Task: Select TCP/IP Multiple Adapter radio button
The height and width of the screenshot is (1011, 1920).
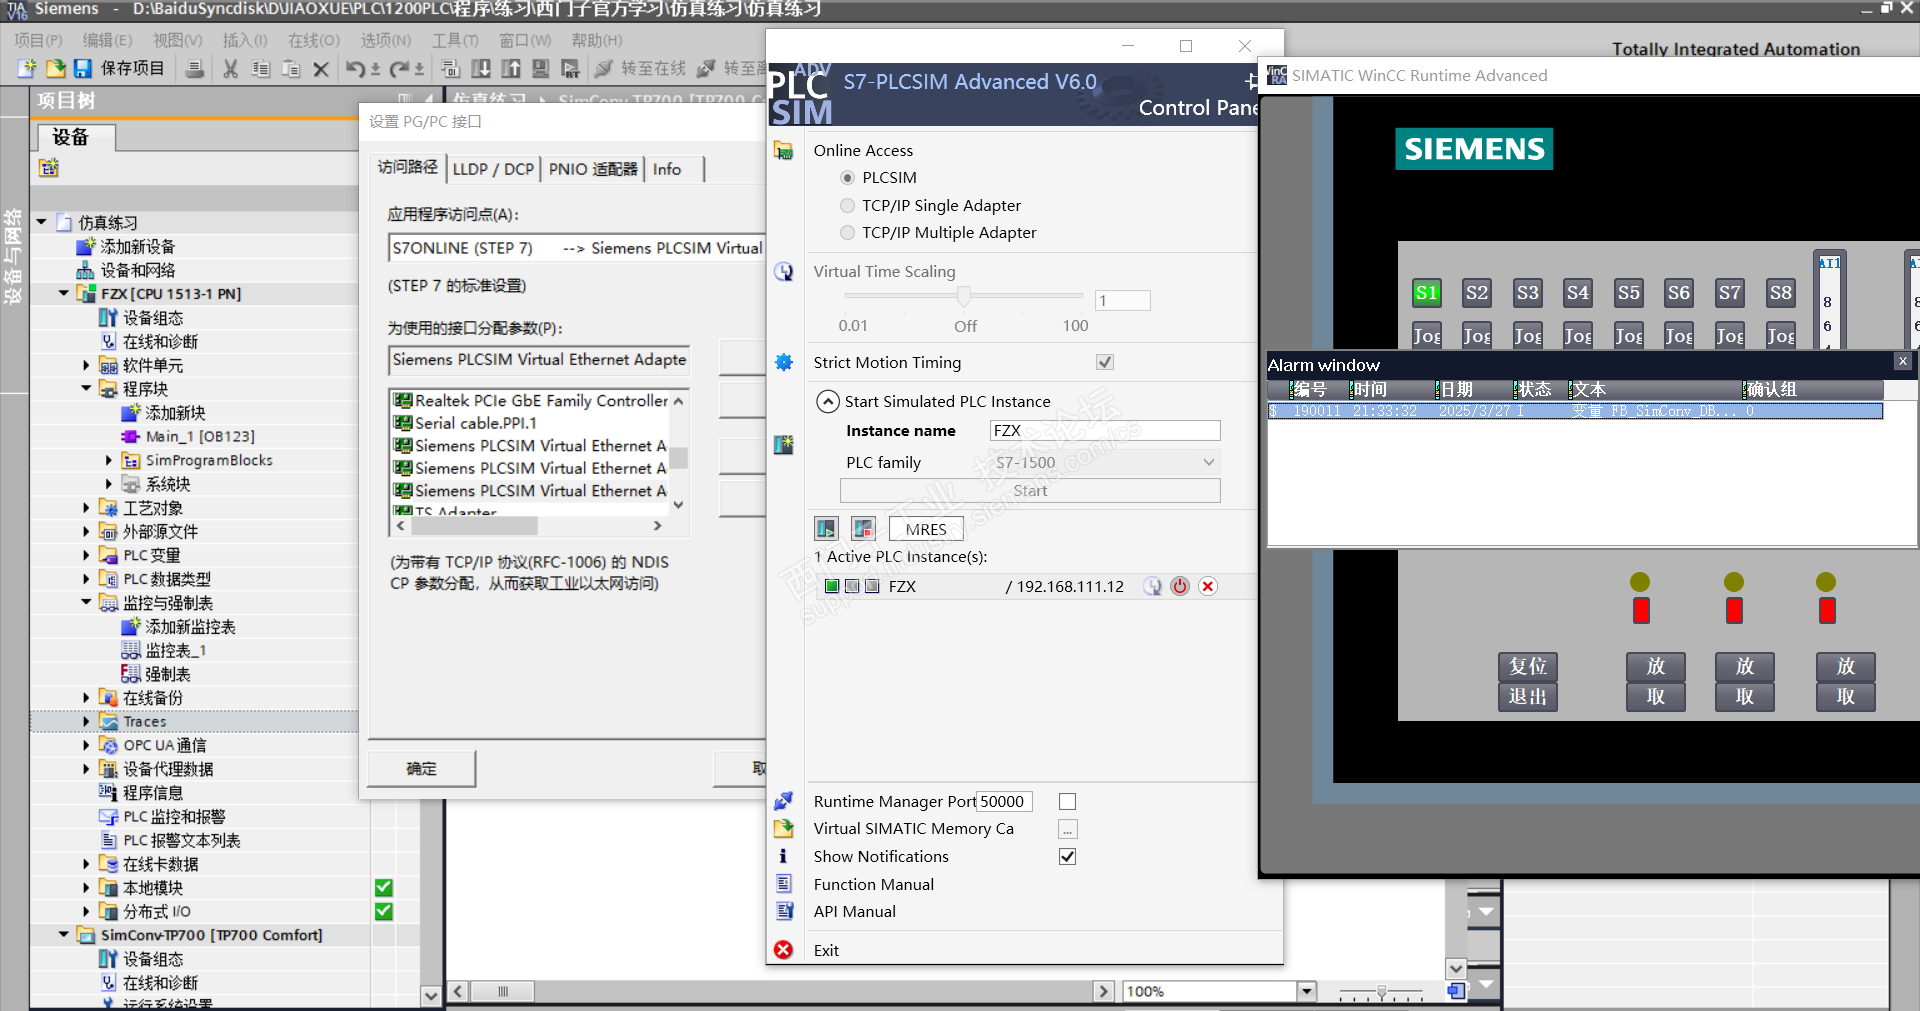Action: (848, 233)
